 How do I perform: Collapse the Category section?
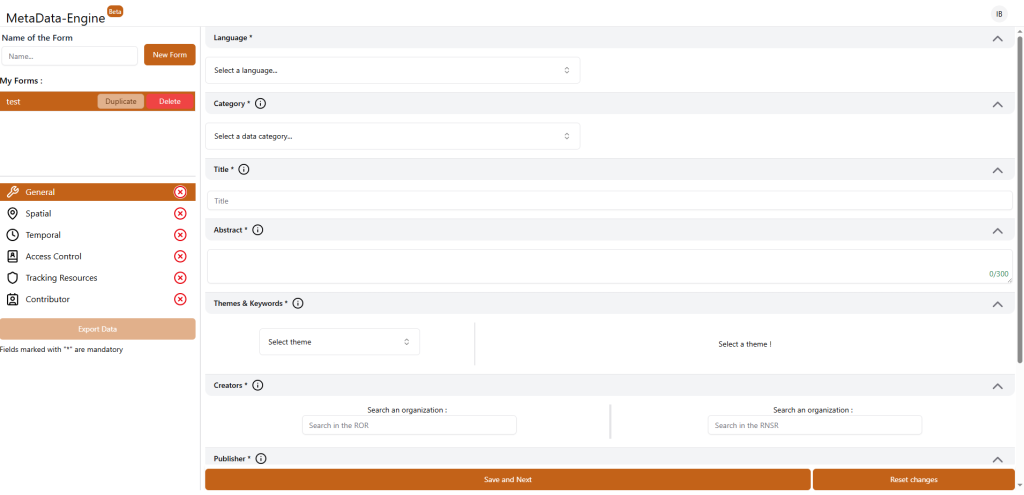click(997, 104)
